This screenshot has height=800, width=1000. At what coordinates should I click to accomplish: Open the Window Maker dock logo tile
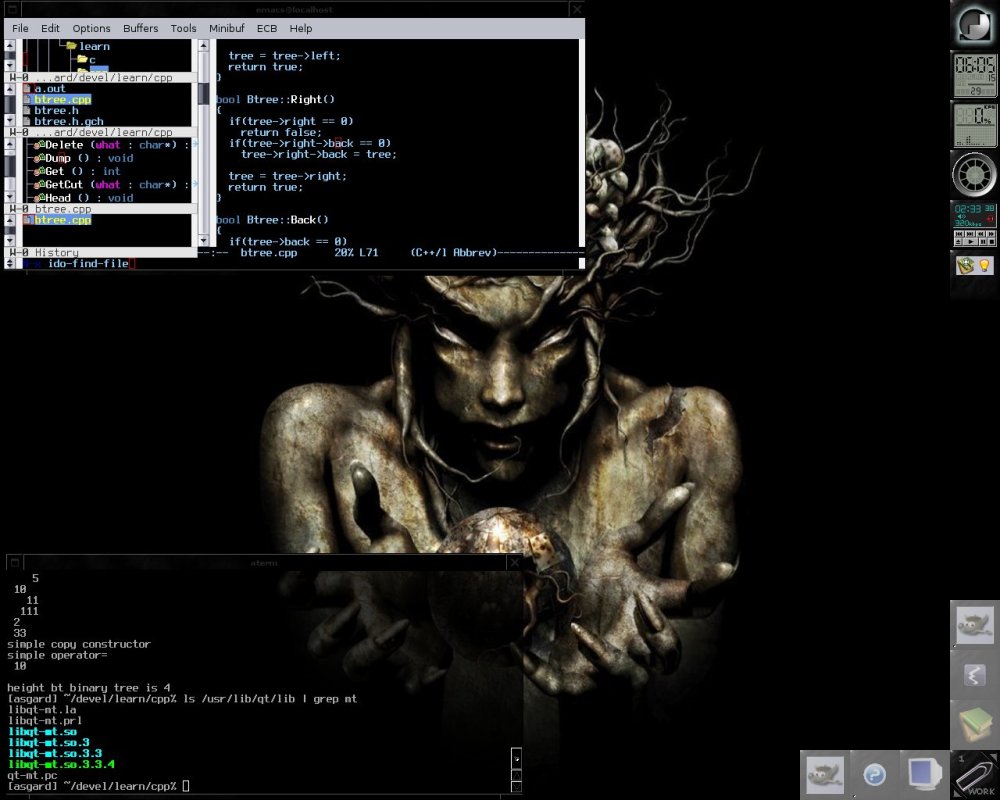click(x=974, y=24)
